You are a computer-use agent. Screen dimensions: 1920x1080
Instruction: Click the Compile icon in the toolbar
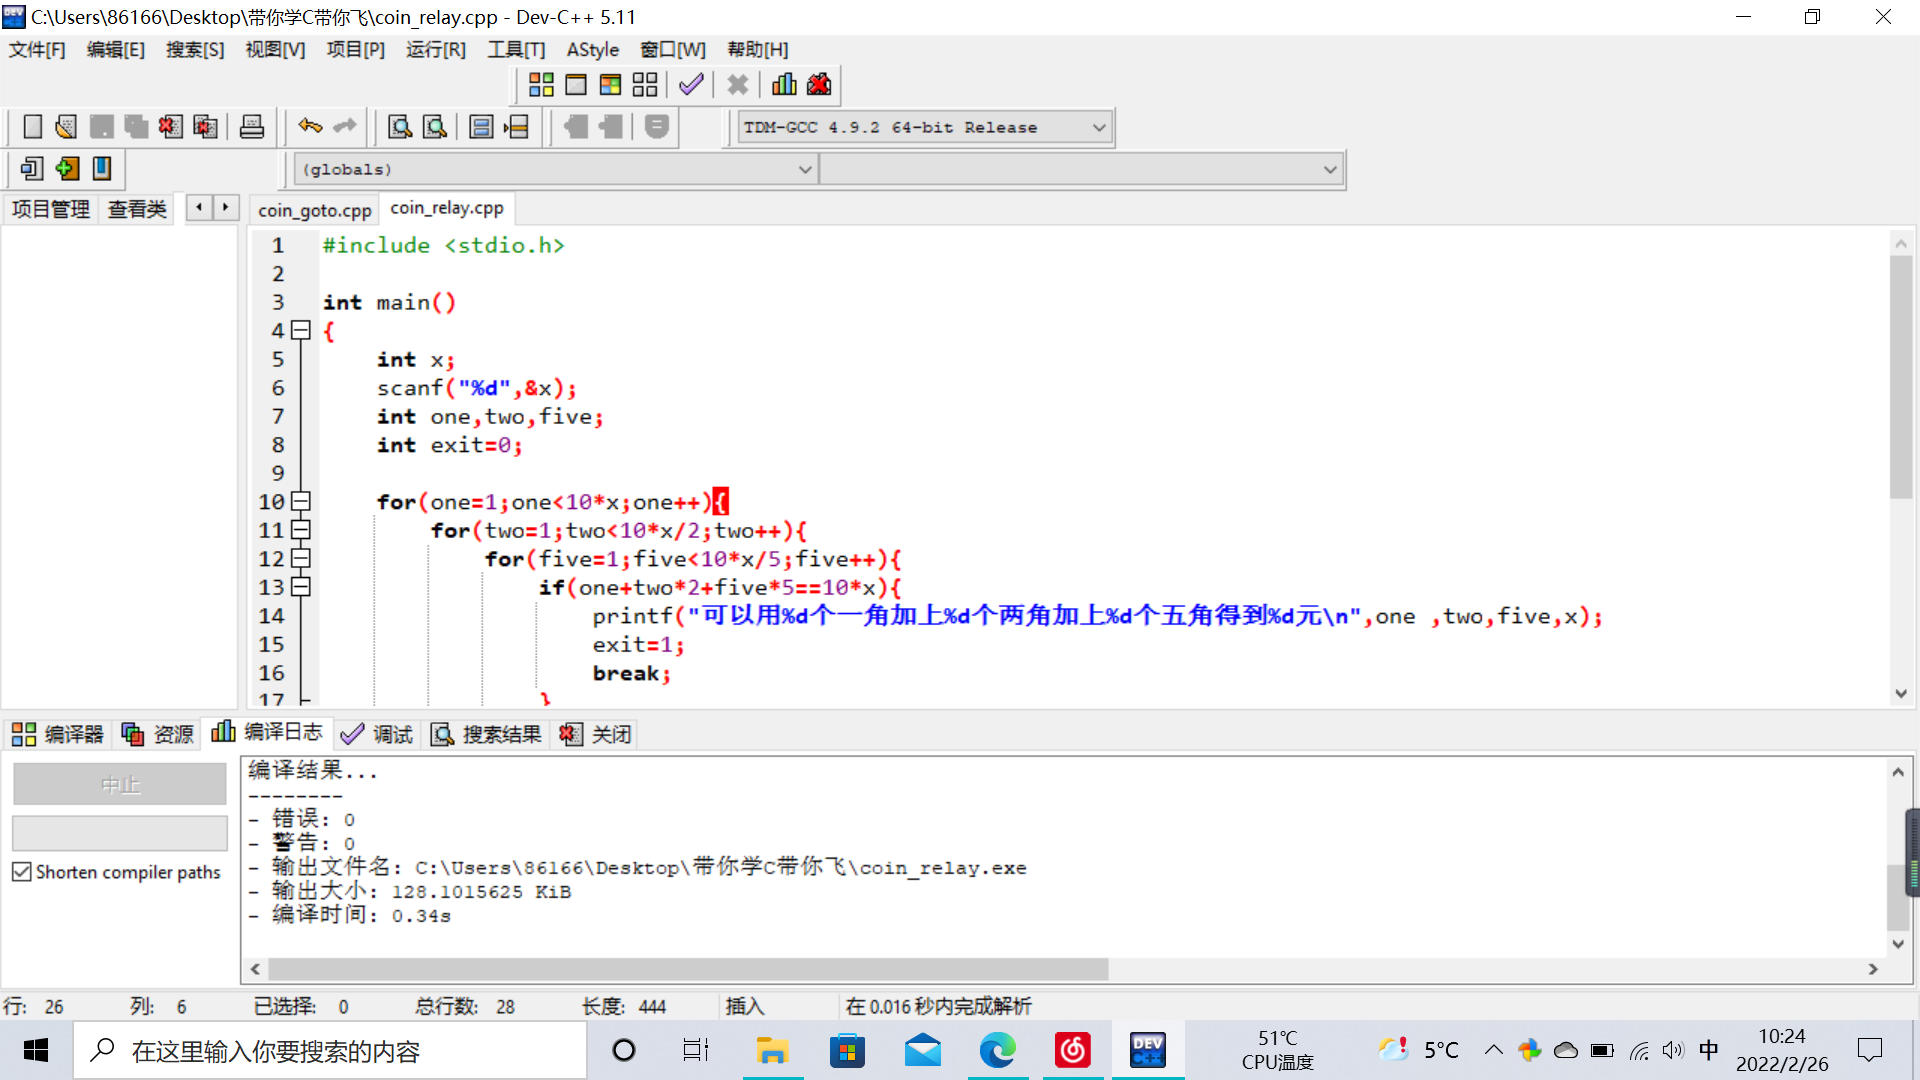(541, 85)
